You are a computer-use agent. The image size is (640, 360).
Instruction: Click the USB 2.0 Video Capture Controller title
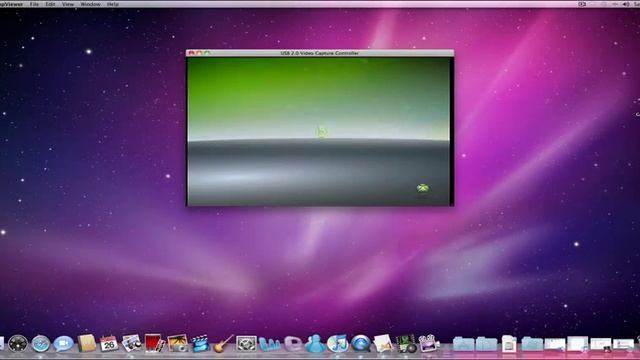tap(320, 53)
